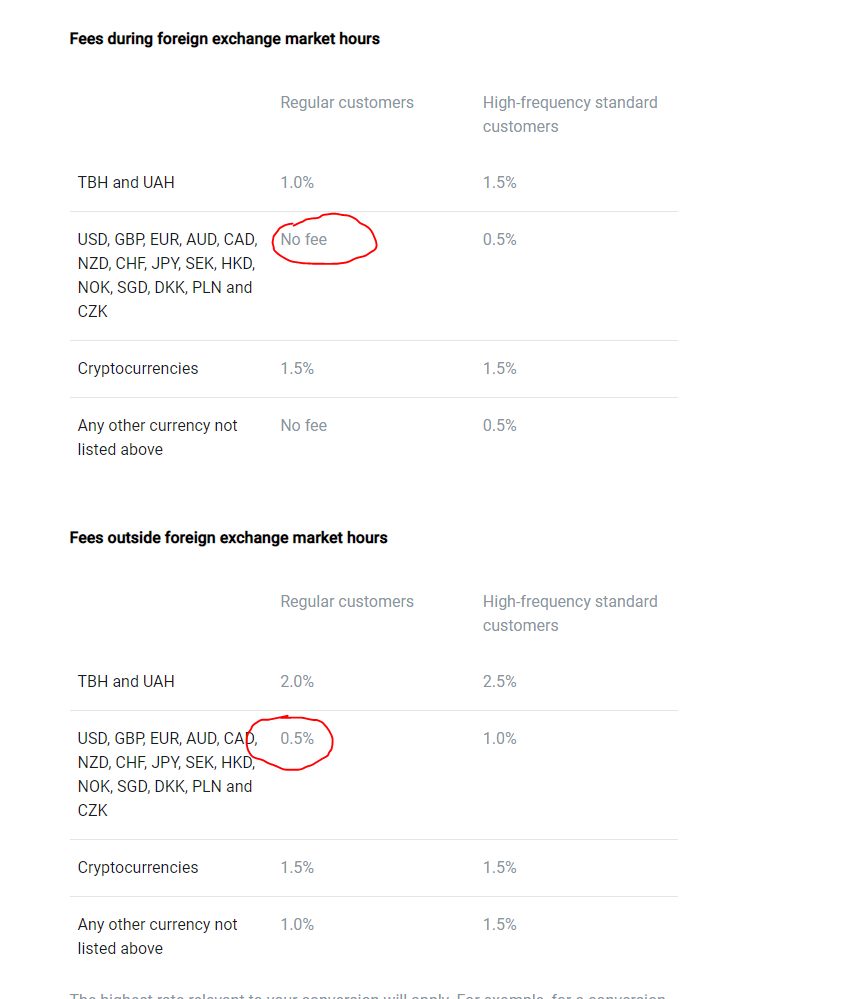Screen dimensions: 849x999
Task: Click 2.0% regular fee for TBH and UAH
Action: pos(297,682)
